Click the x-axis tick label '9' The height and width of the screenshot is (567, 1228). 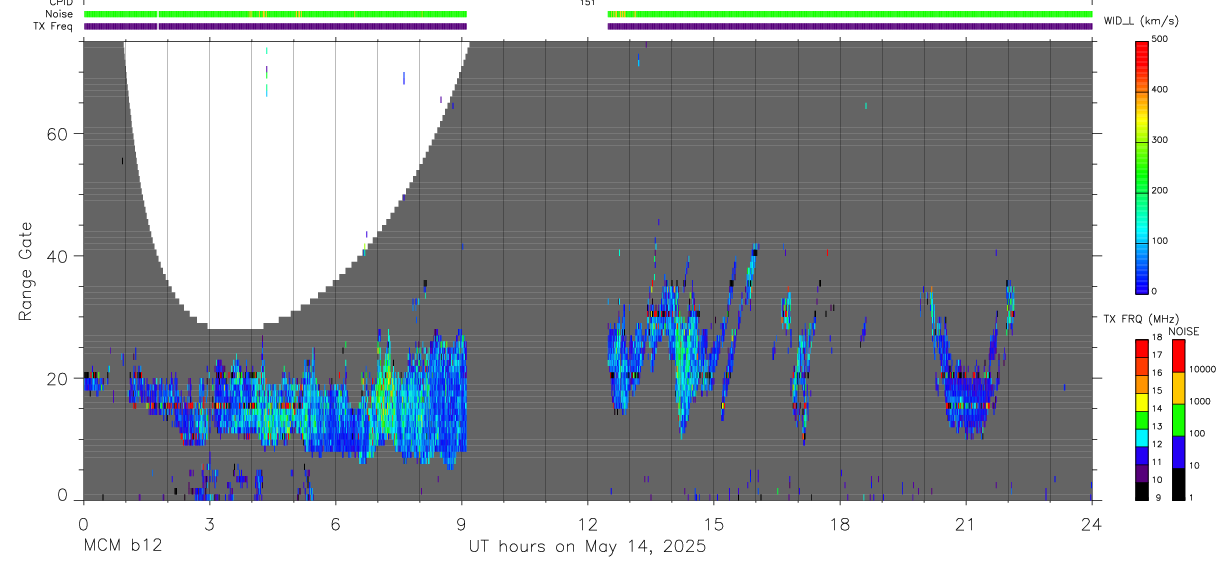pyautogui.click(x=461, y=524)
